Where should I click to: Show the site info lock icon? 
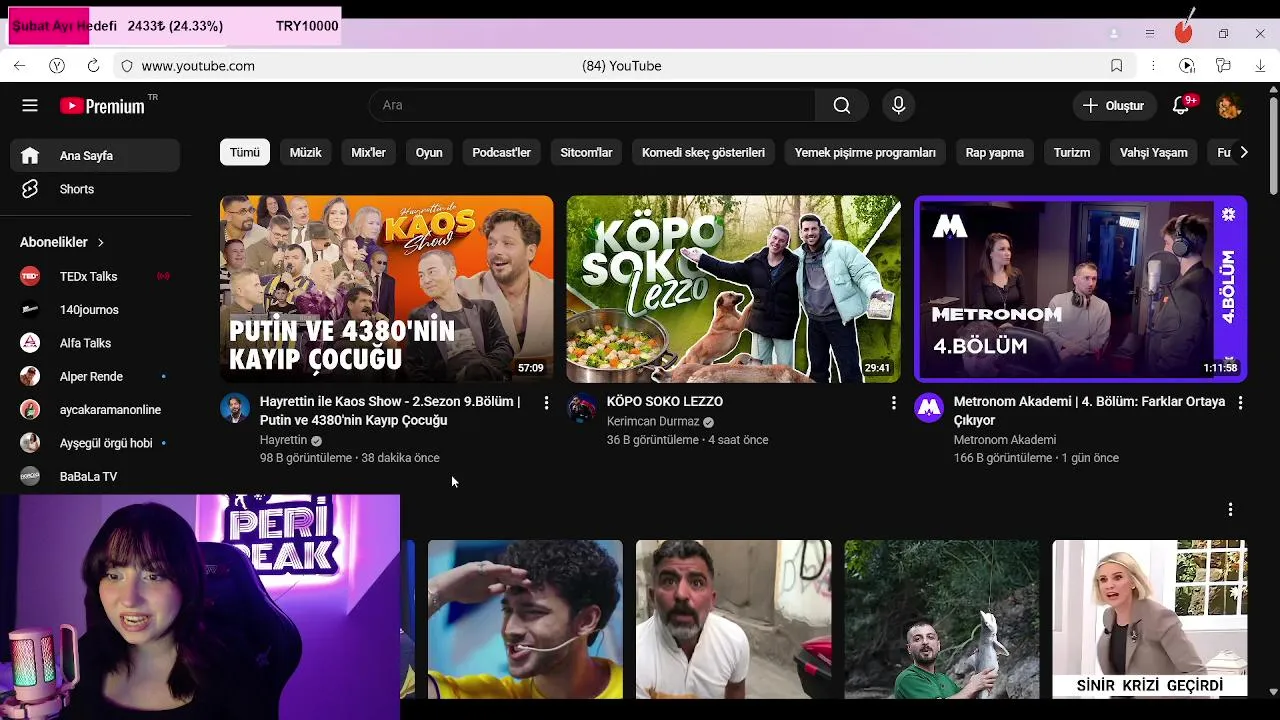click(x=127, y=65)
